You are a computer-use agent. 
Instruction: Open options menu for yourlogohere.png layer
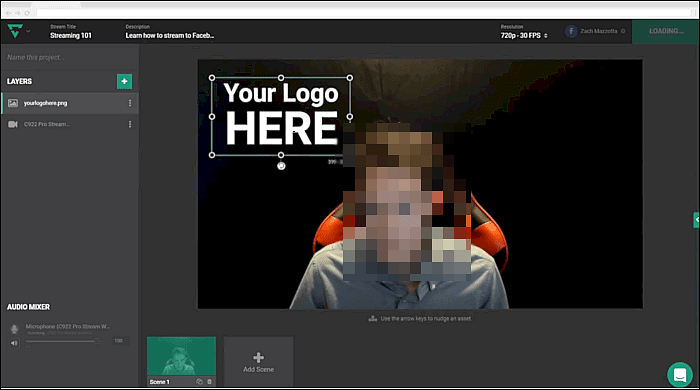tap(130, 103)
